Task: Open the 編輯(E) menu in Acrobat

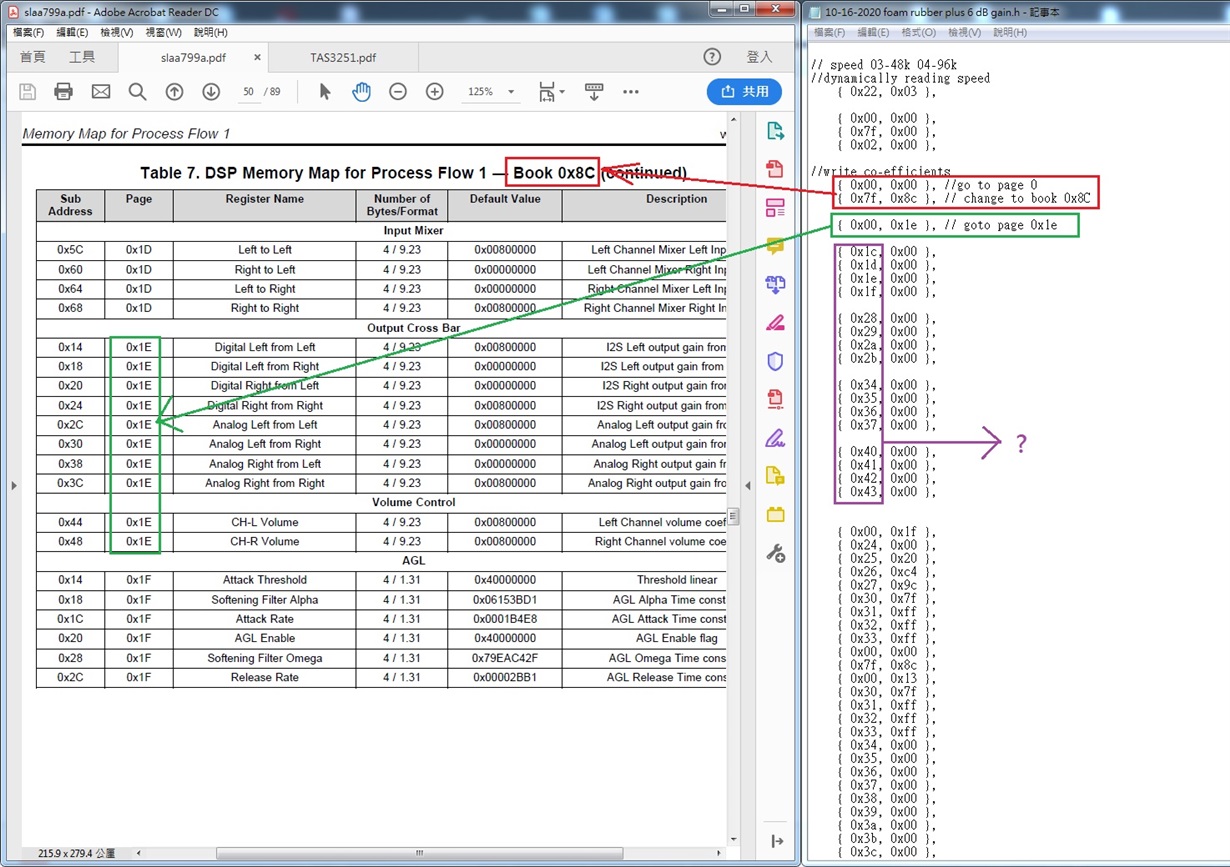Action: (72, 33)
